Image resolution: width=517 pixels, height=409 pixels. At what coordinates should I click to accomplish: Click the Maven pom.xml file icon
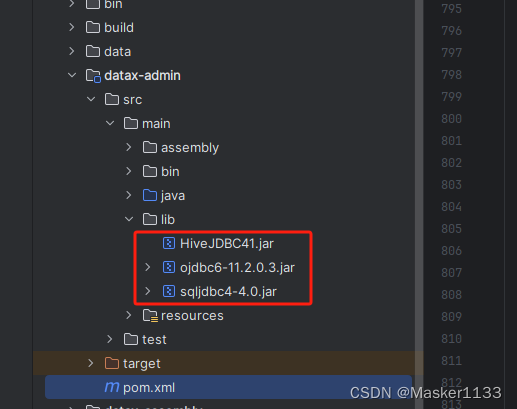point(112,387)
